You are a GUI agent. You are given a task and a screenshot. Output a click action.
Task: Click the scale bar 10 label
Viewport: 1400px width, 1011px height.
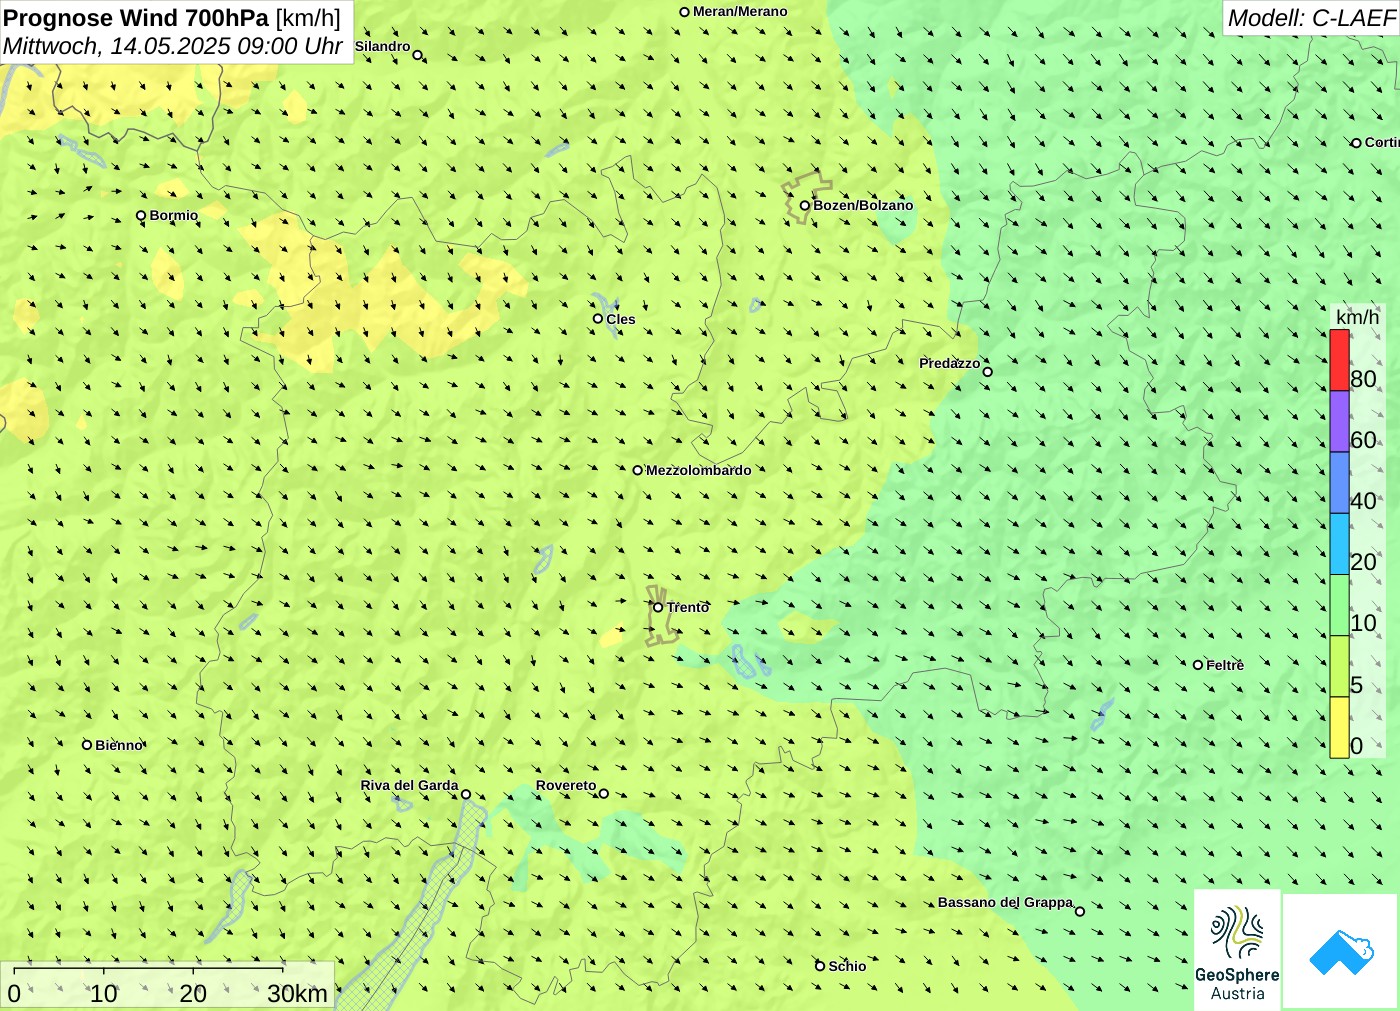pos(104,993)
